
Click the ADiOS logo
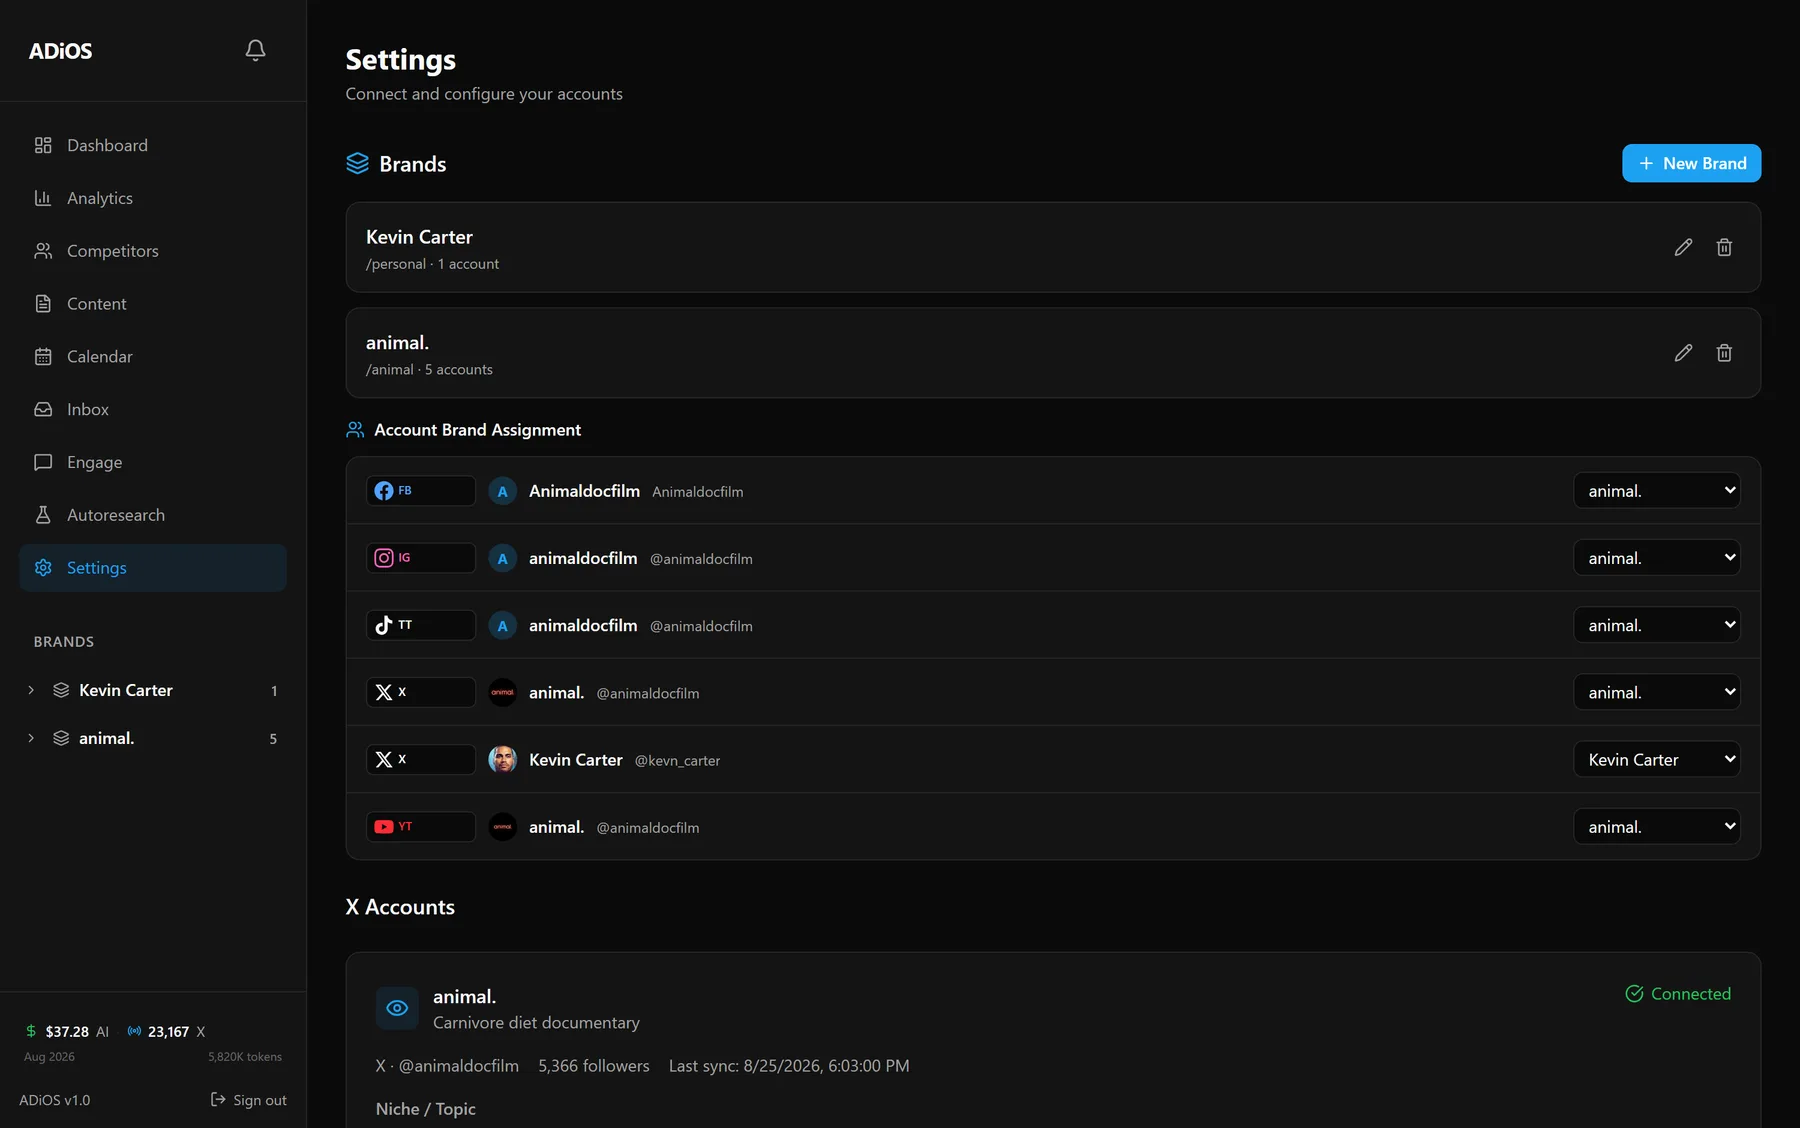[x=60, y=51]
